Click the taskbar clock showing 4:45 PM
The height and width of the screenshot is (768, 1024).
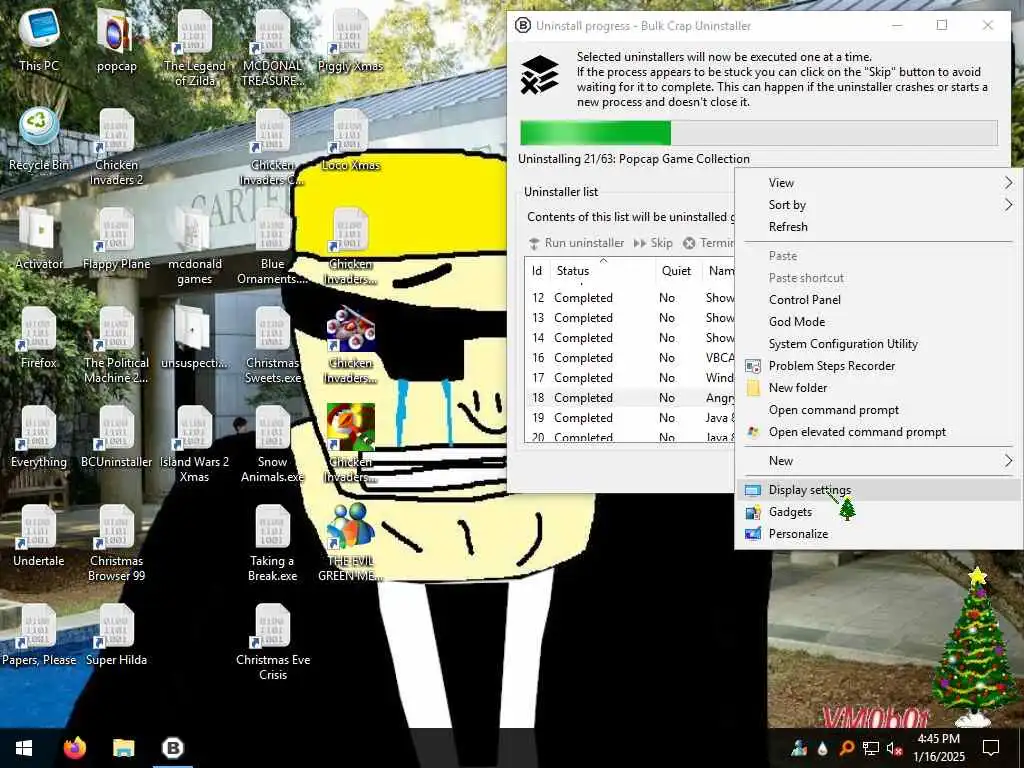(938, 748)
